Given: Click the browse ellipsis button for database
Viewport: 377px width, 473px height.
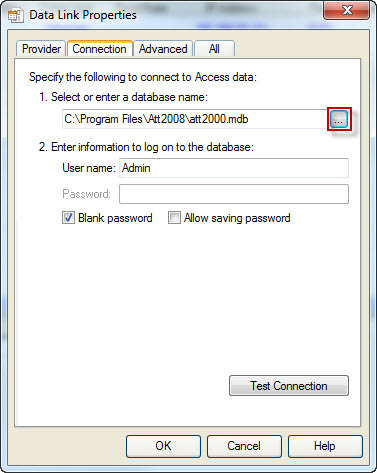Looking at the screenshot, I should (339, 119).
